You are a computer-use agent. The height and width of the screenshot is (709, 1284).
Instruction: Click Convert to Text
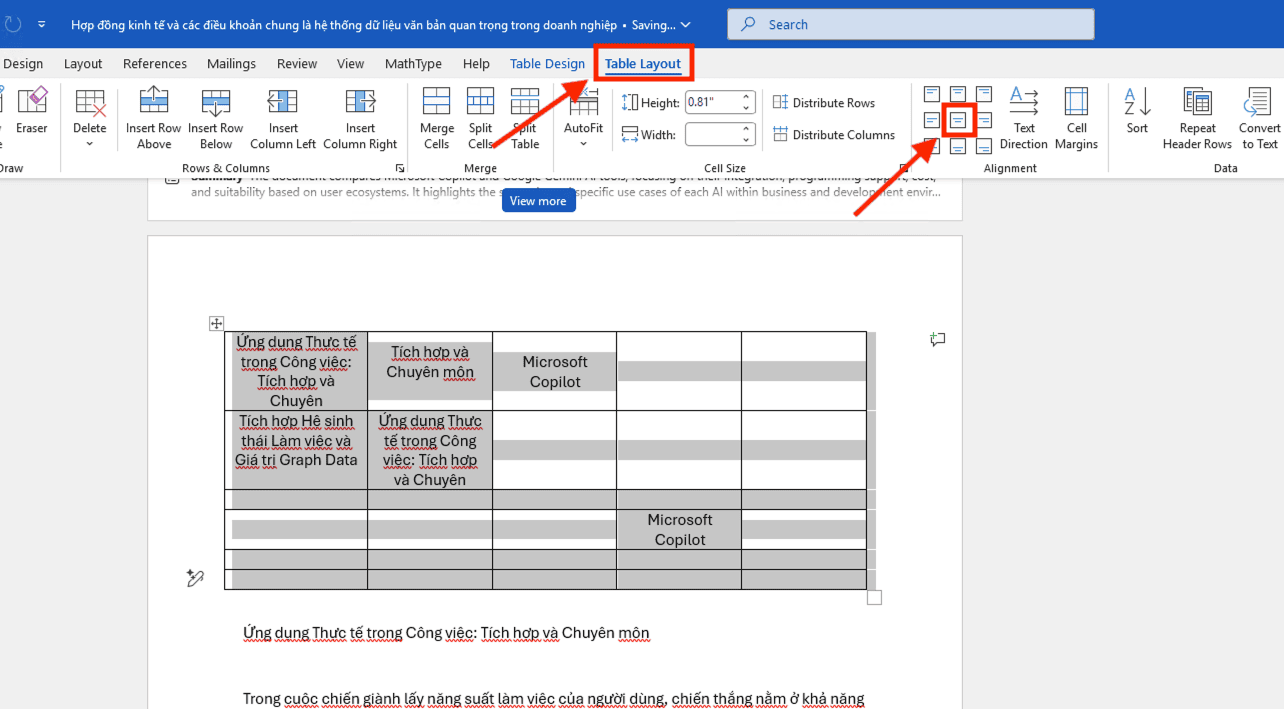(x=1257, y=118)
